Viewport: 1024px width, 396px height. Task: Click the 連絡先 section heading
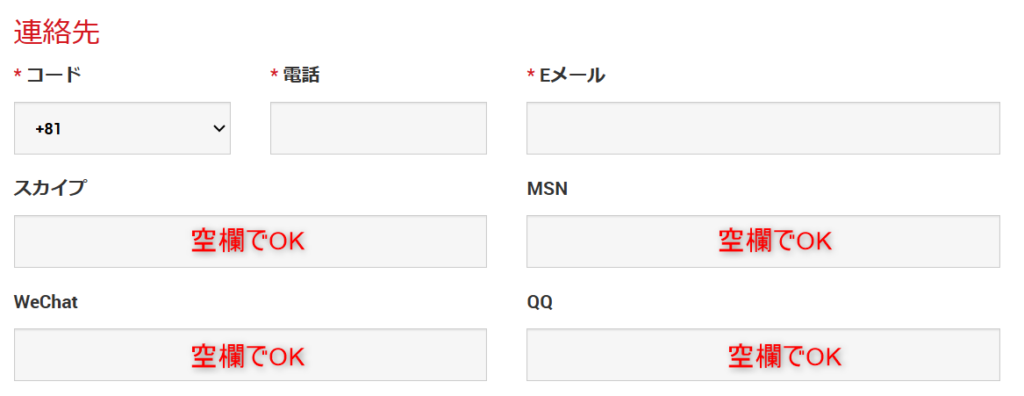[57, 33]
